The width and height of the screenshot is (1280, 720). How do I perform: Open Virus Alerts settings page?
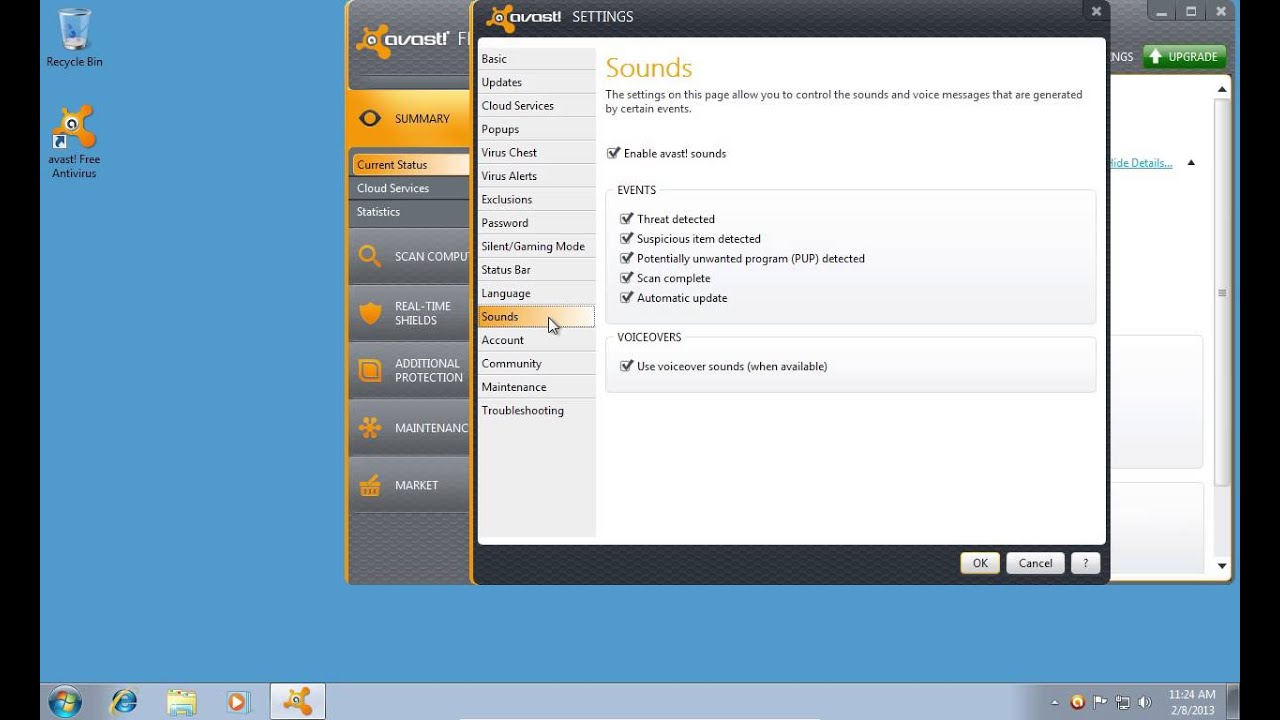(x=536, y=176)
